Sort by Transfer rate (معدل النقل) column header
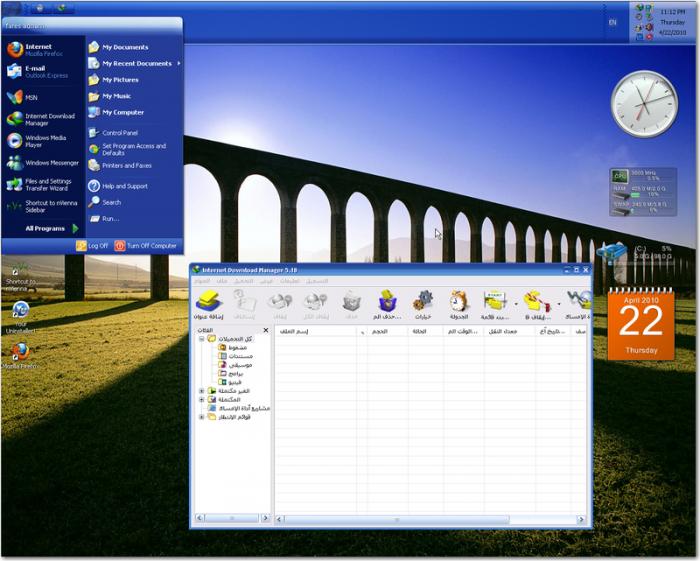This screenshot has width=700, height=561. pos(509,332)
